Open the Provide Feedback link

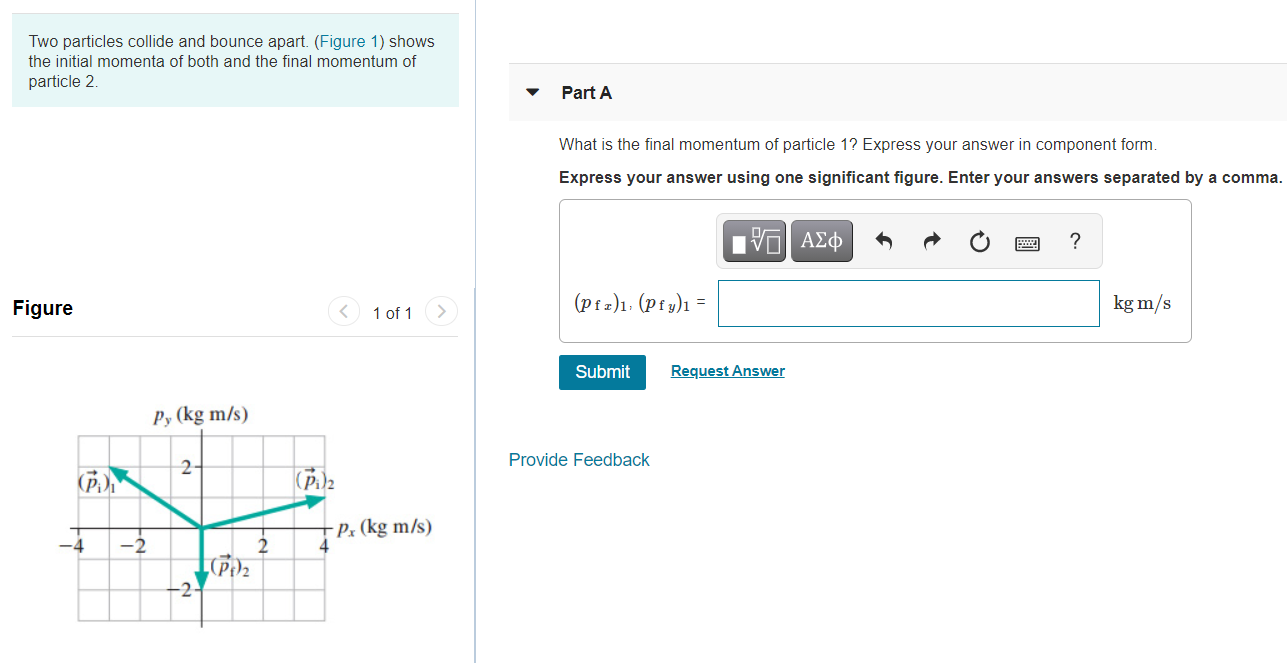[579, 459]
